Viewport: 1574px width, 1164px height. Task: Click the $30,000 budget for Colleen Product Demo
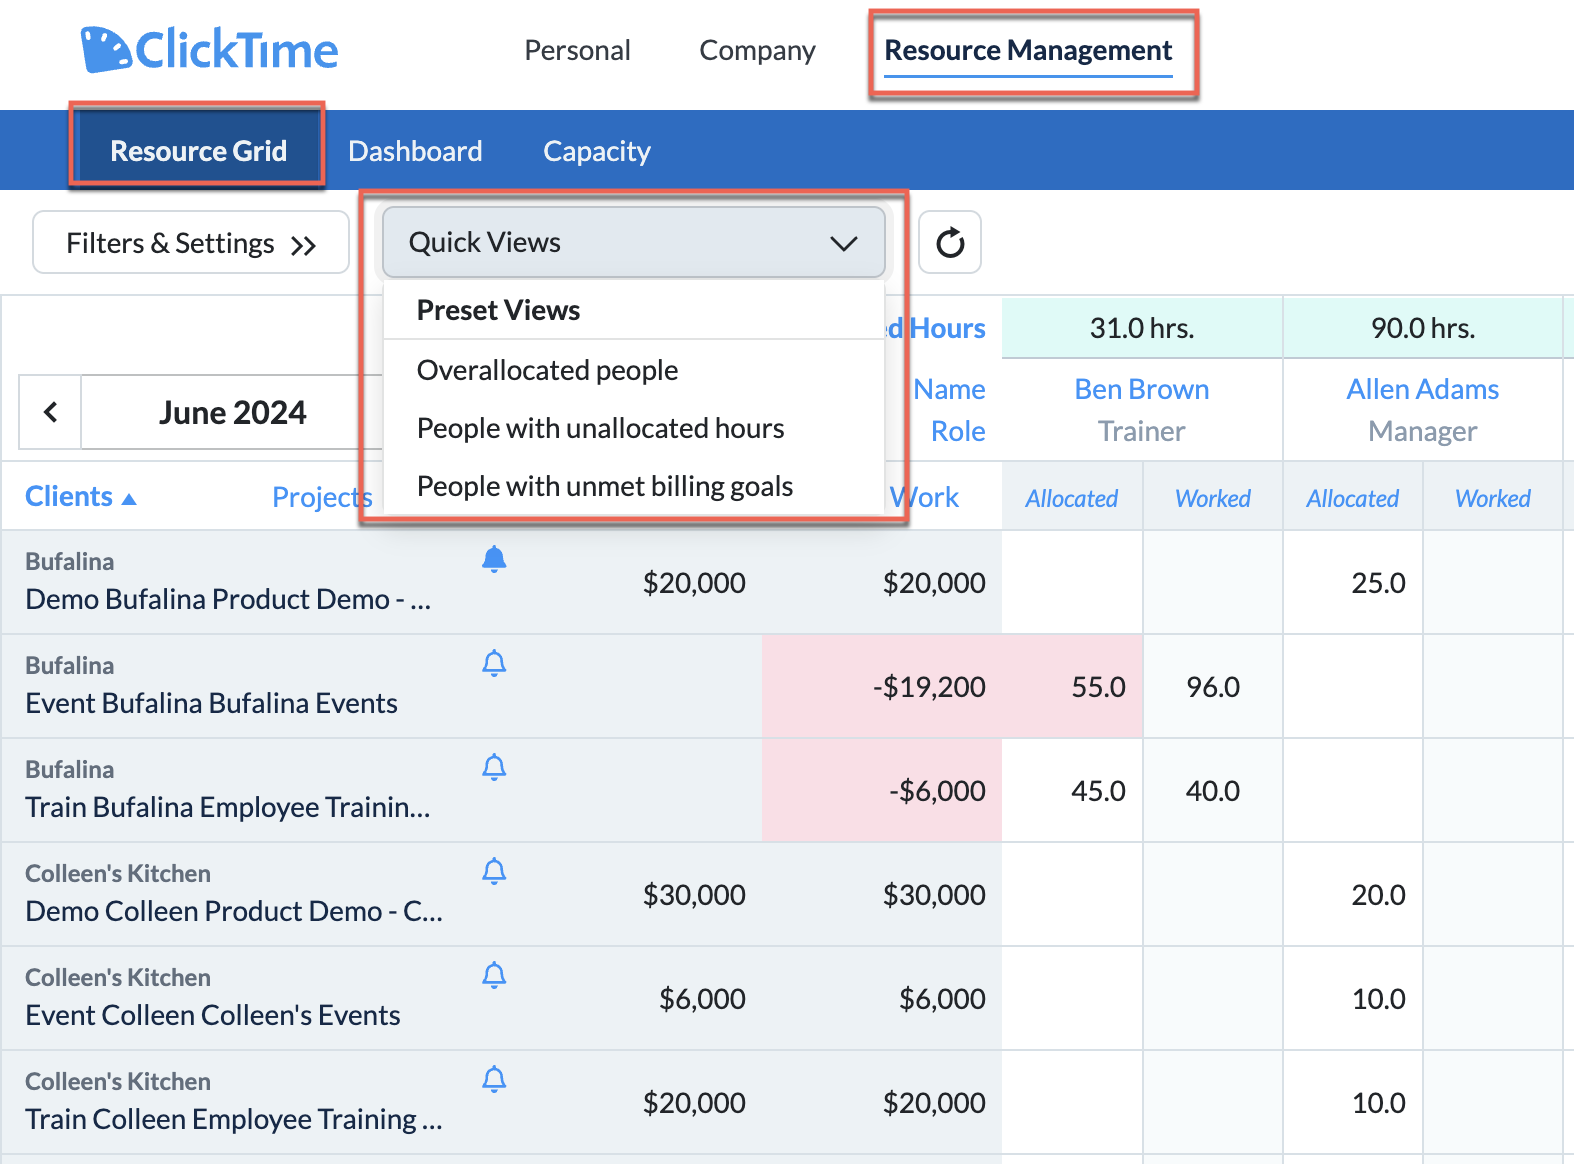694,895
